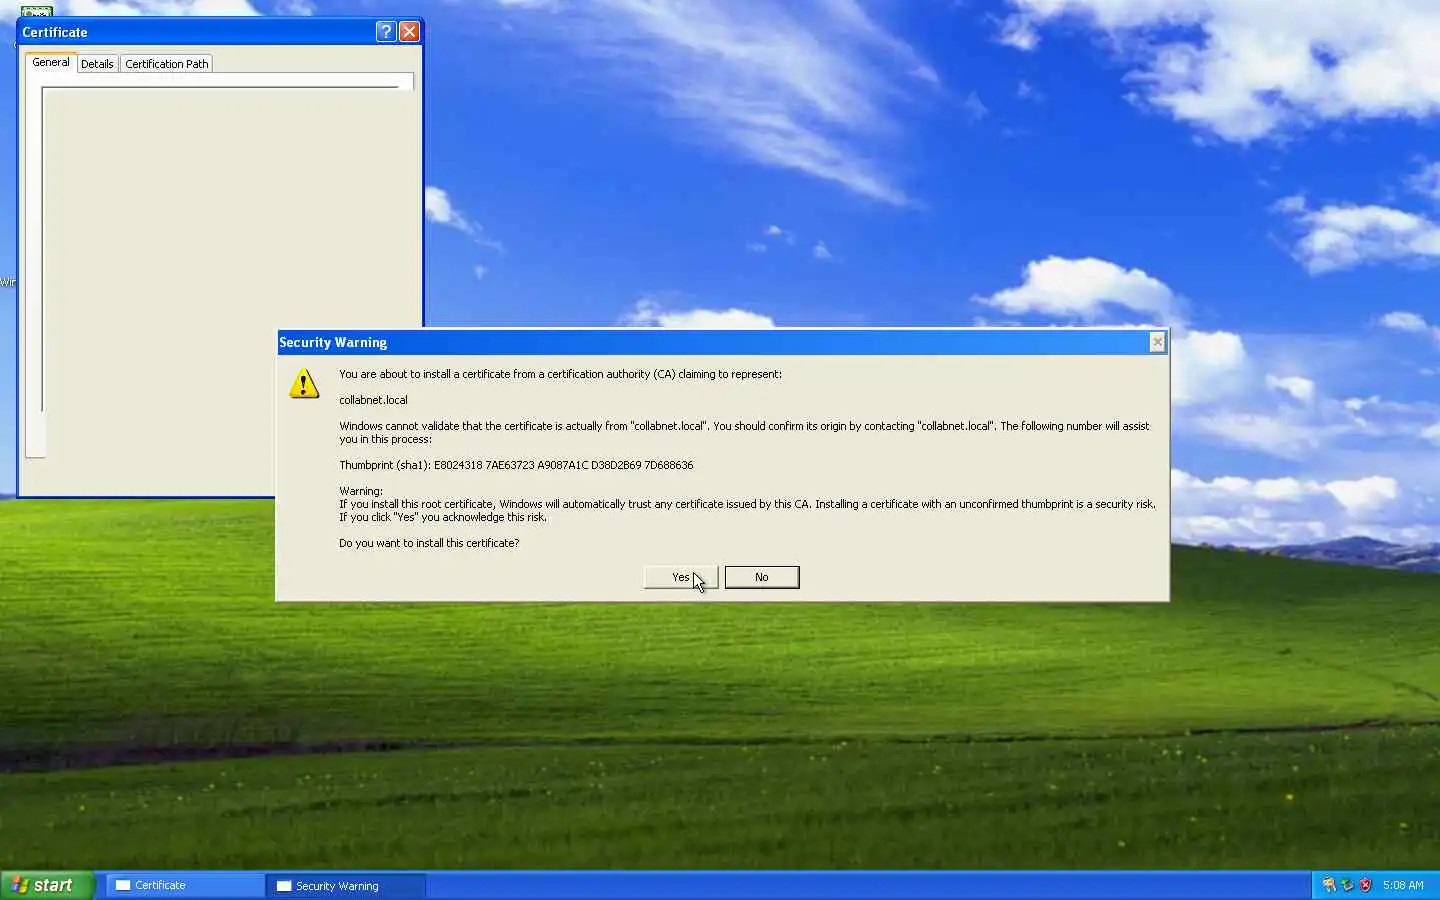The width and height of the screenshot is (1440, 900).
Task: Click the yellow warning triangle icon
Action: [304, 383]
